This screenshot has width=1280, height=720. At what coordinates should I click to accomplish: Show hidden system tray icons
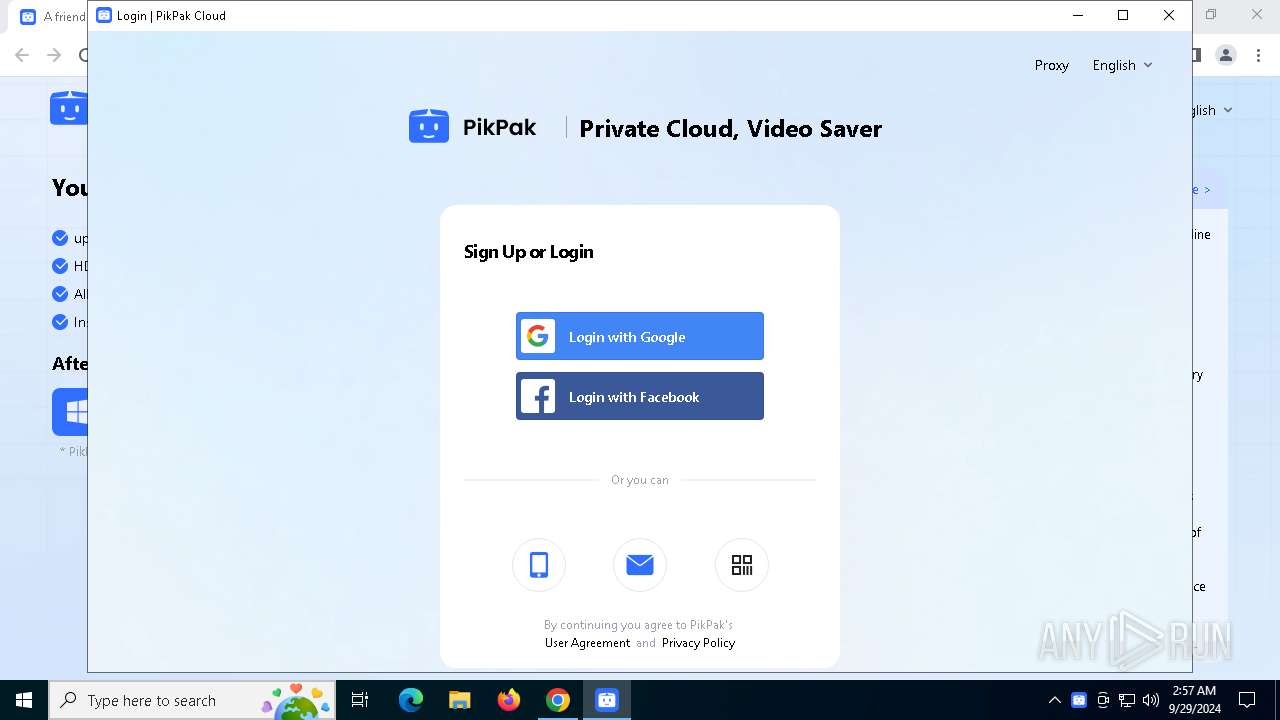1055,700
